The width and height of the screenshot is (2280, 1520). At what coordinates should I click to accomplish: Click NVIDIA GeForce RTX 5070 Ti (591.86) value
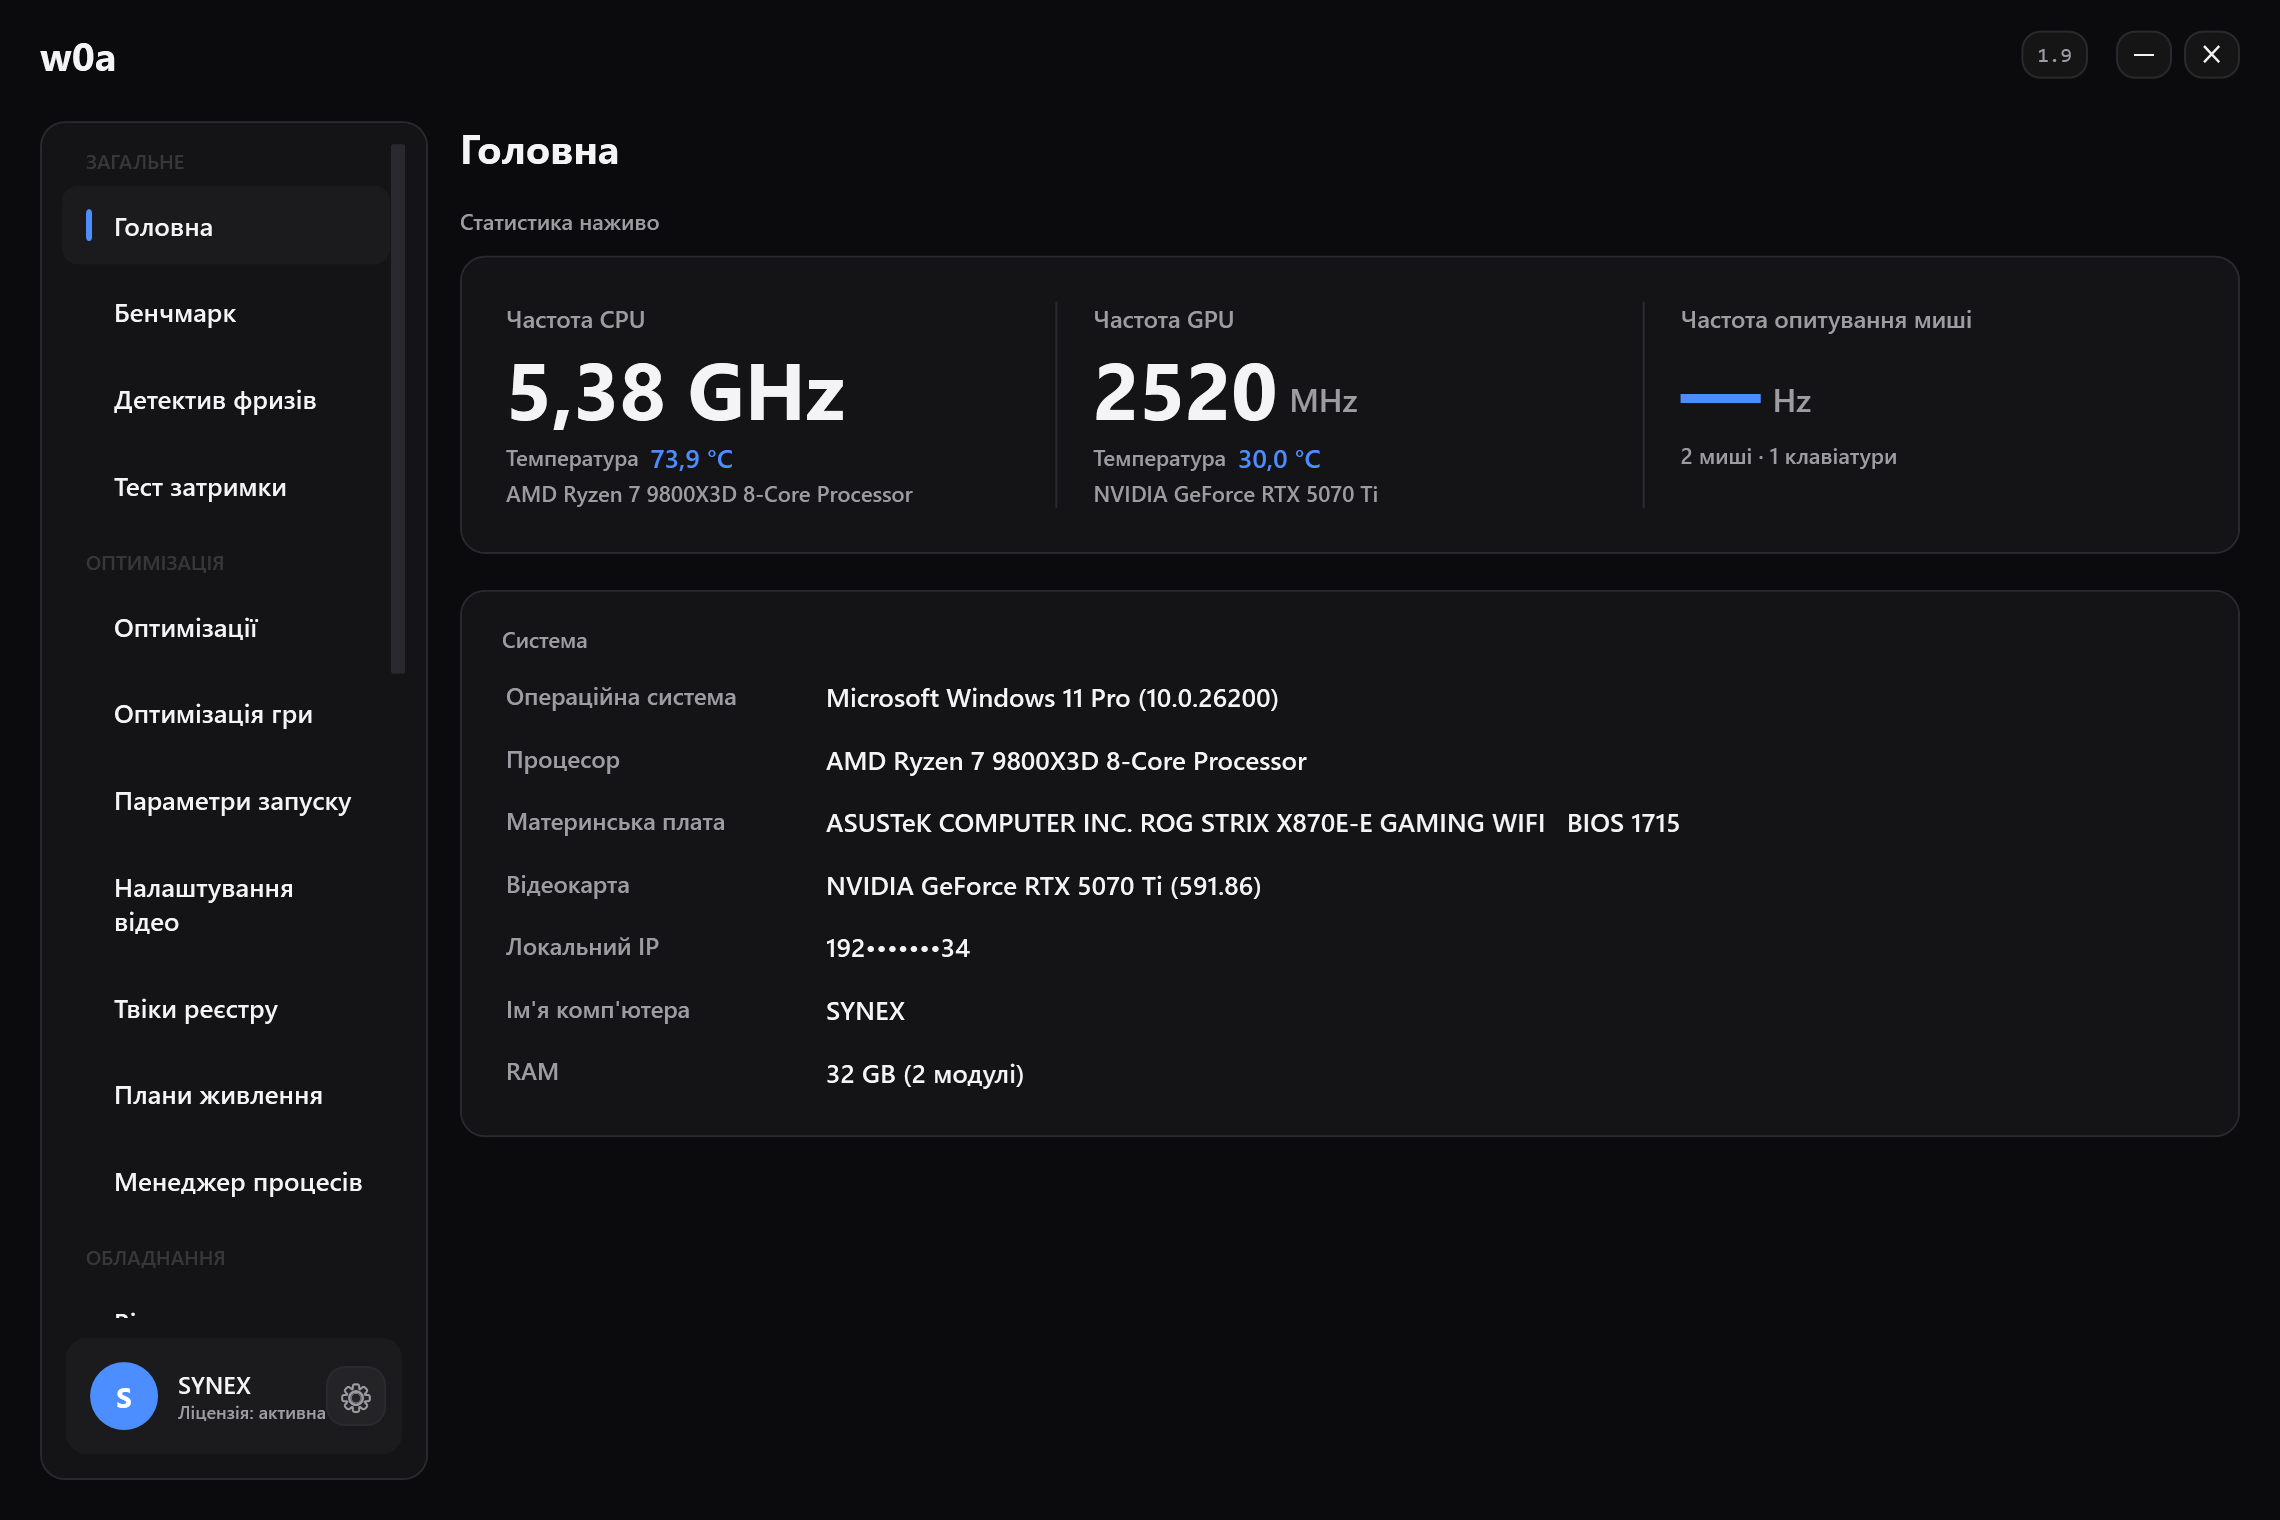(x=1043, y=886)
